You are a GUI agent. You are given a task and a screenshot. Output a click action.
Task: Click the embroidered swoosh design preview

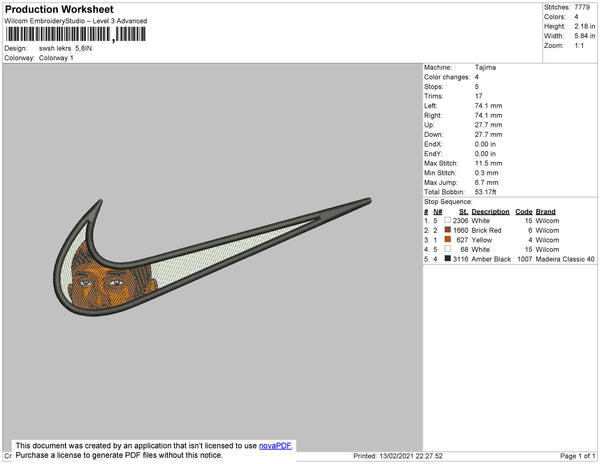pos(212,257)
